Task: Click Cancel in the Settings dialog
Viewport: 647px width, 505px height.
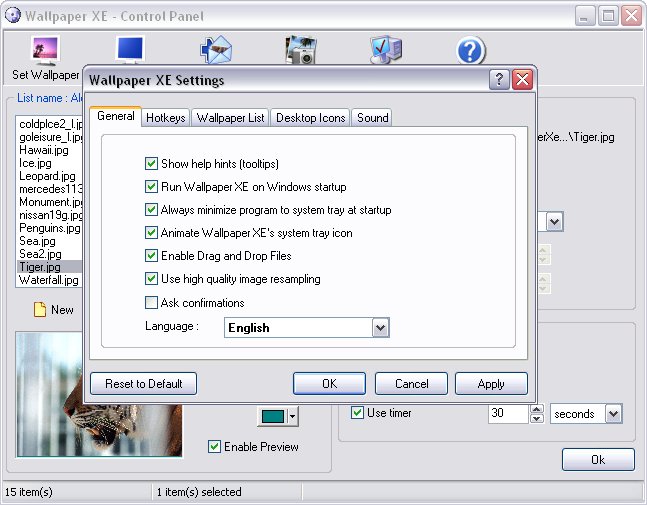Action: pyautogui.click(x=411, y=384)
